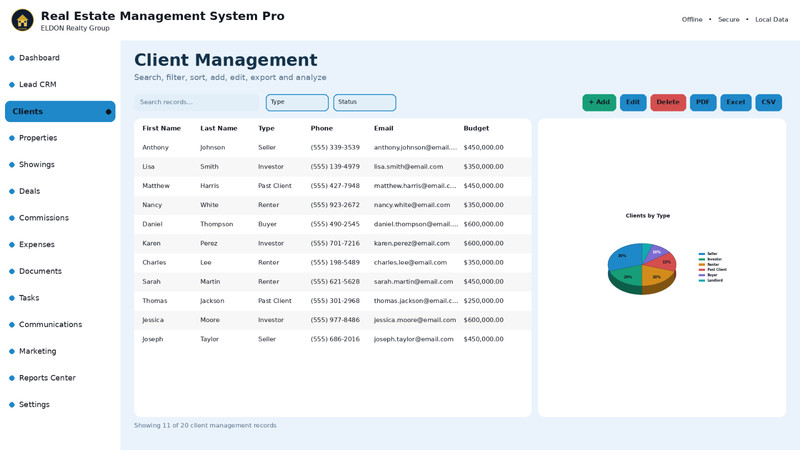The image size is (800, 450).
Task: Click Seller blue legend swatch
Action: [702, 254]
